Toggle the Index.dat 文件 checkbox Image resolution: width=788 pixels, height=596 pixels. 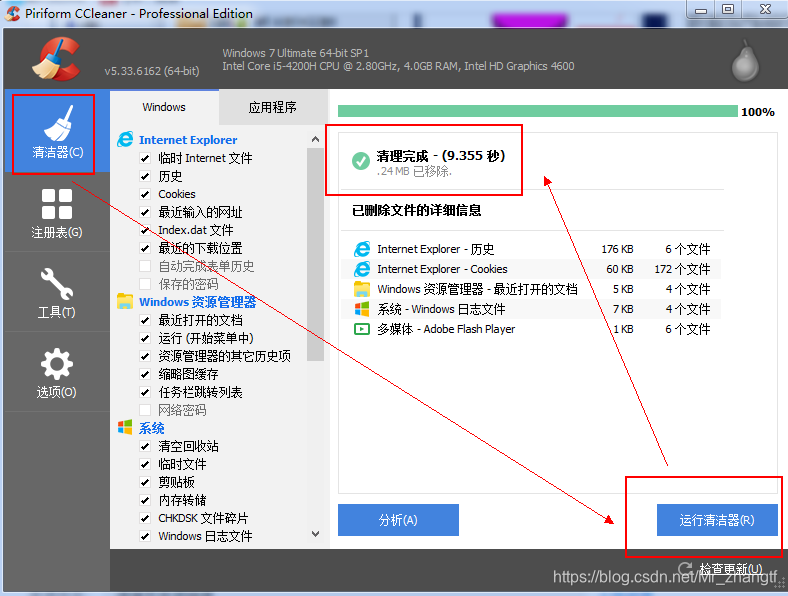tap(145, 230)
